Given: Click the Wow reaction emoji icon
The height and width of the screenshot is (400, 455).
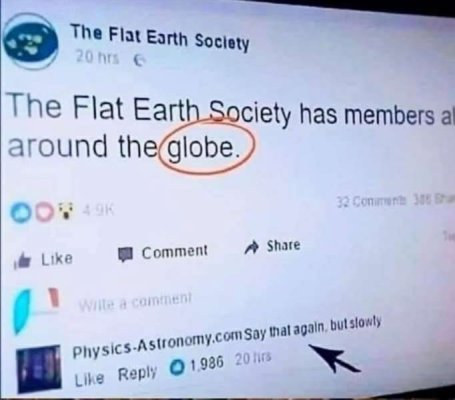Looking at the screenshot, I should pos(65,211).
